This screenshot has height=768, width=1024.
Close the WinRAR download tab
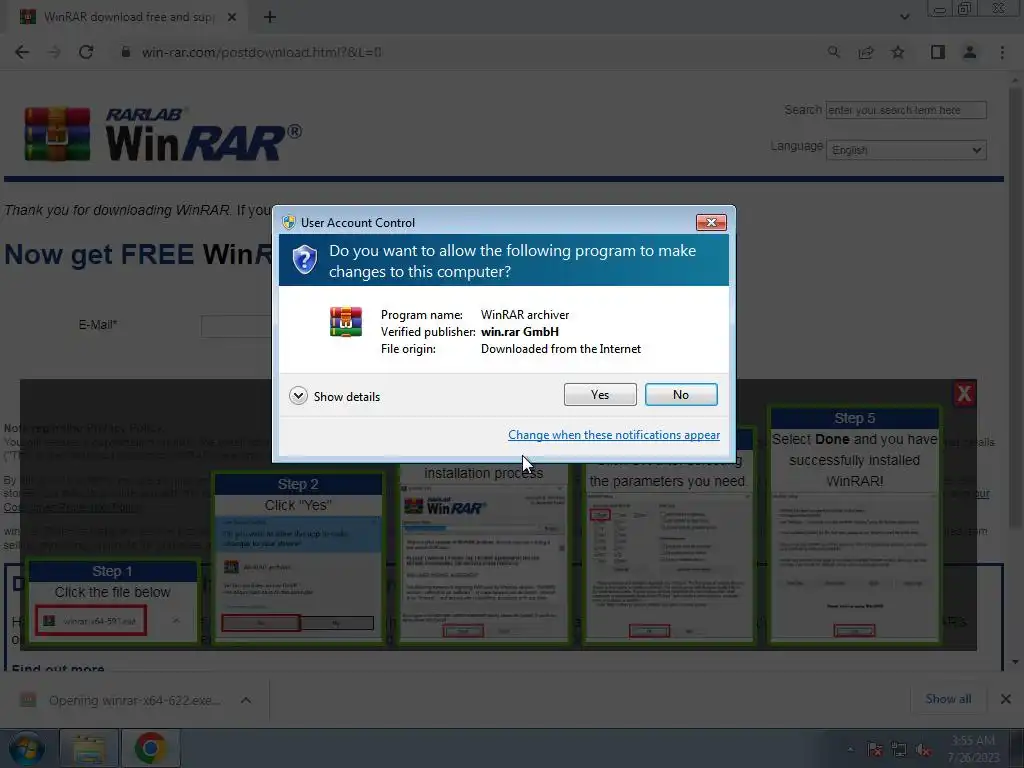pos(232,17)
